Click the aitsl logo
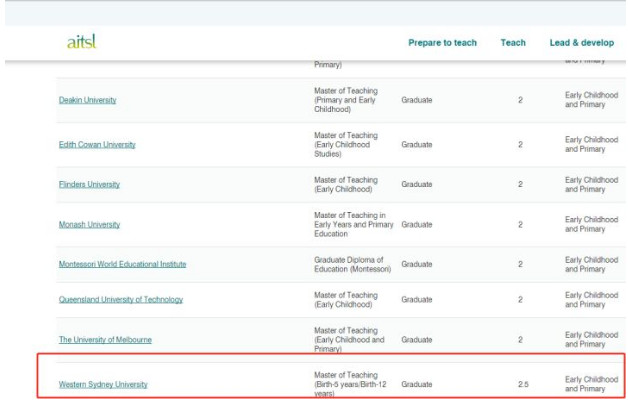 point(82,41)
